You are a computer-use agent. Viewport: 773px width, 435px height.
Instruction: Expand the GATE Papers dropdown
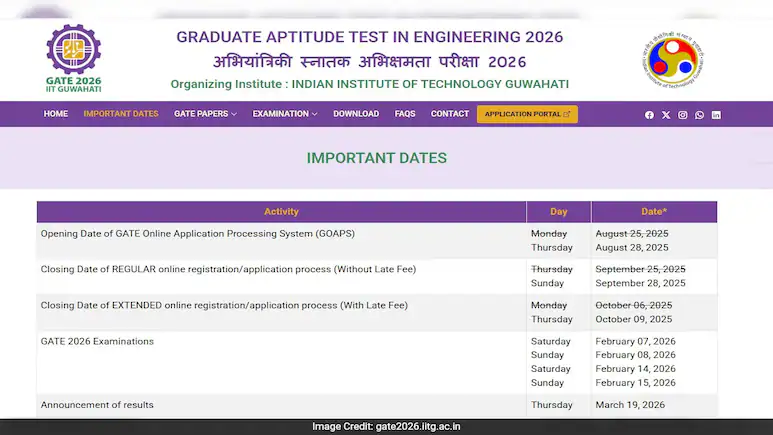(205, 114)
